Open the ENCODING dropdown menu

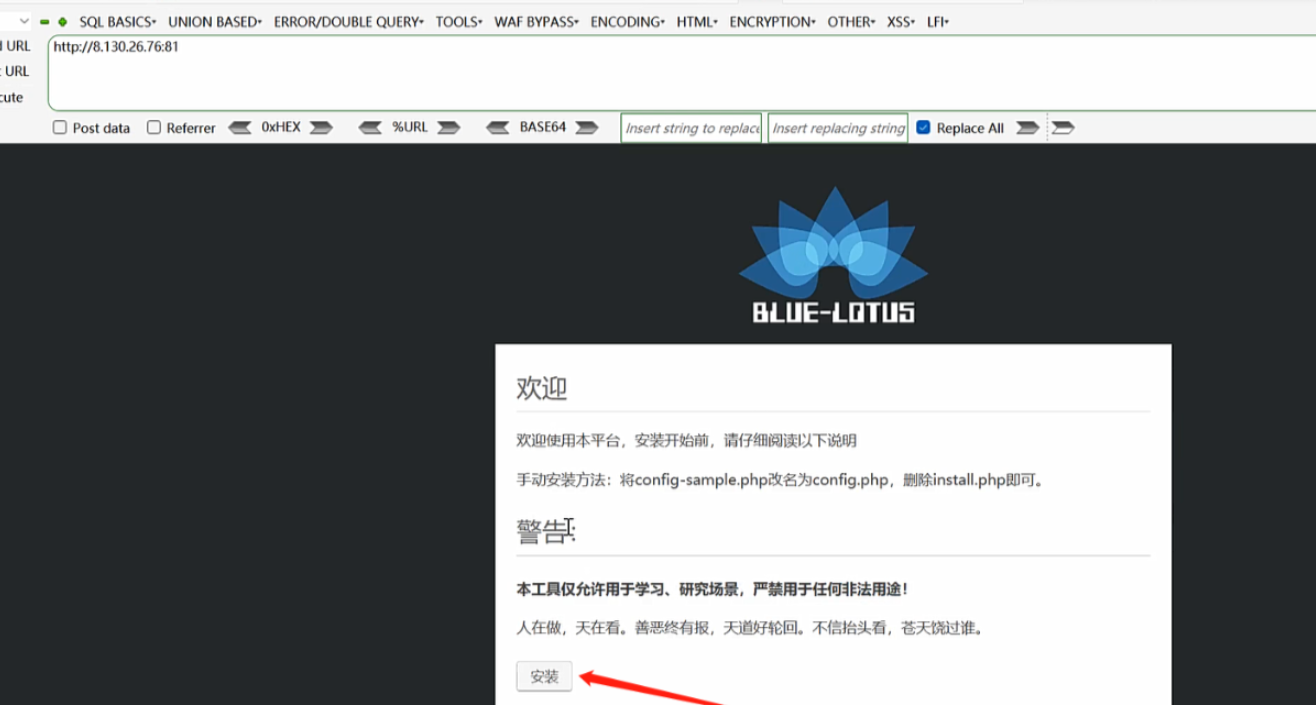pyautogui.click(x=628, y=22)
